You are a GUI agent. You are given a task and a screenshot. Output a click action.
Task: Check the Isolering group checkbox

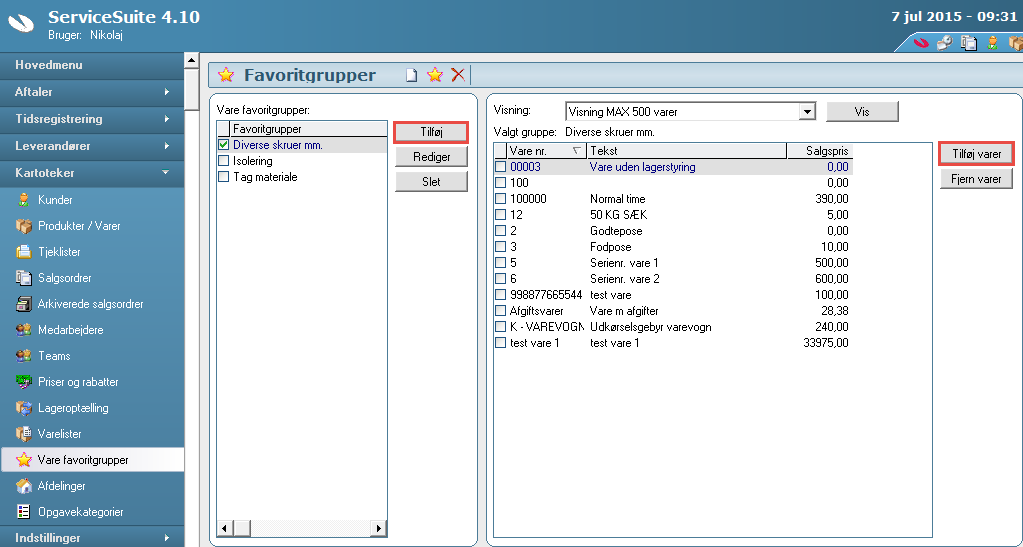224,161
